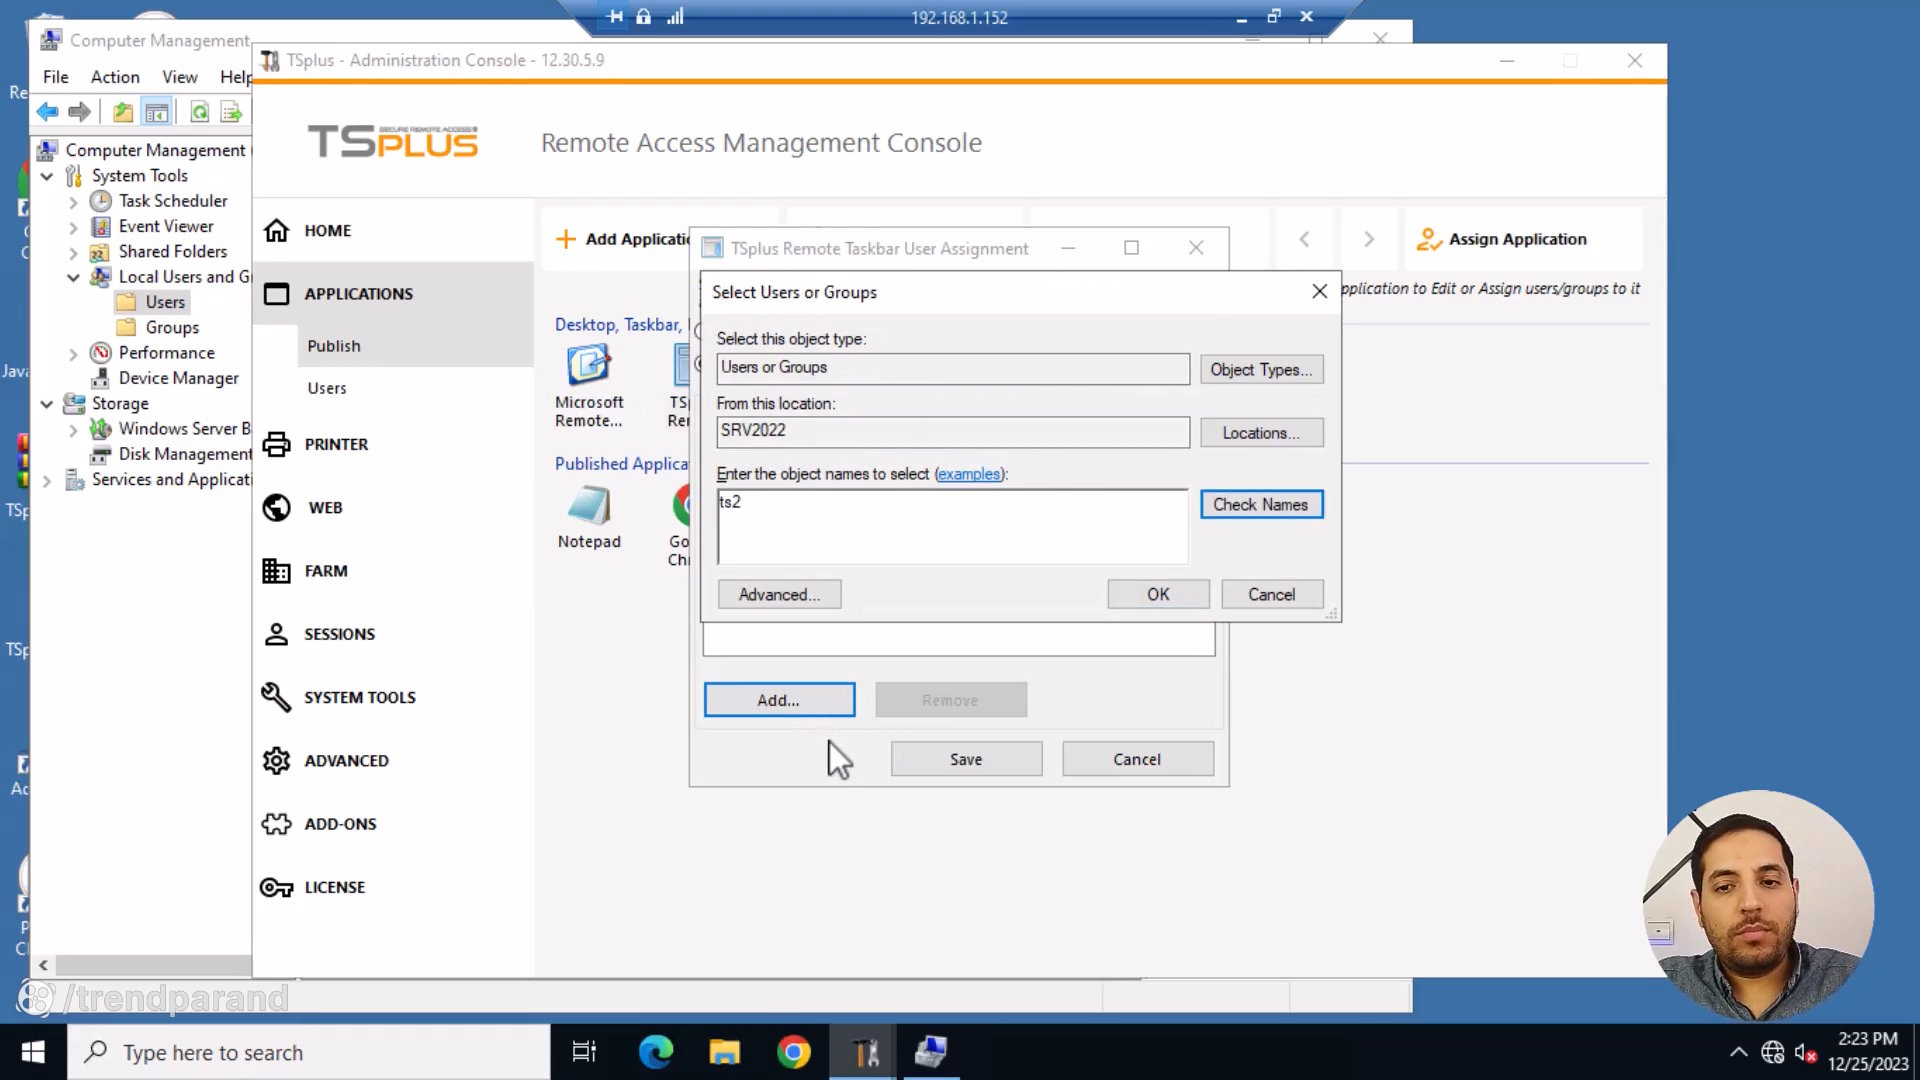Image resolution: width=1920 pixels, height=1080 pixels.
Task: Click the Assign Application user icon
Action: point(1430,239)
